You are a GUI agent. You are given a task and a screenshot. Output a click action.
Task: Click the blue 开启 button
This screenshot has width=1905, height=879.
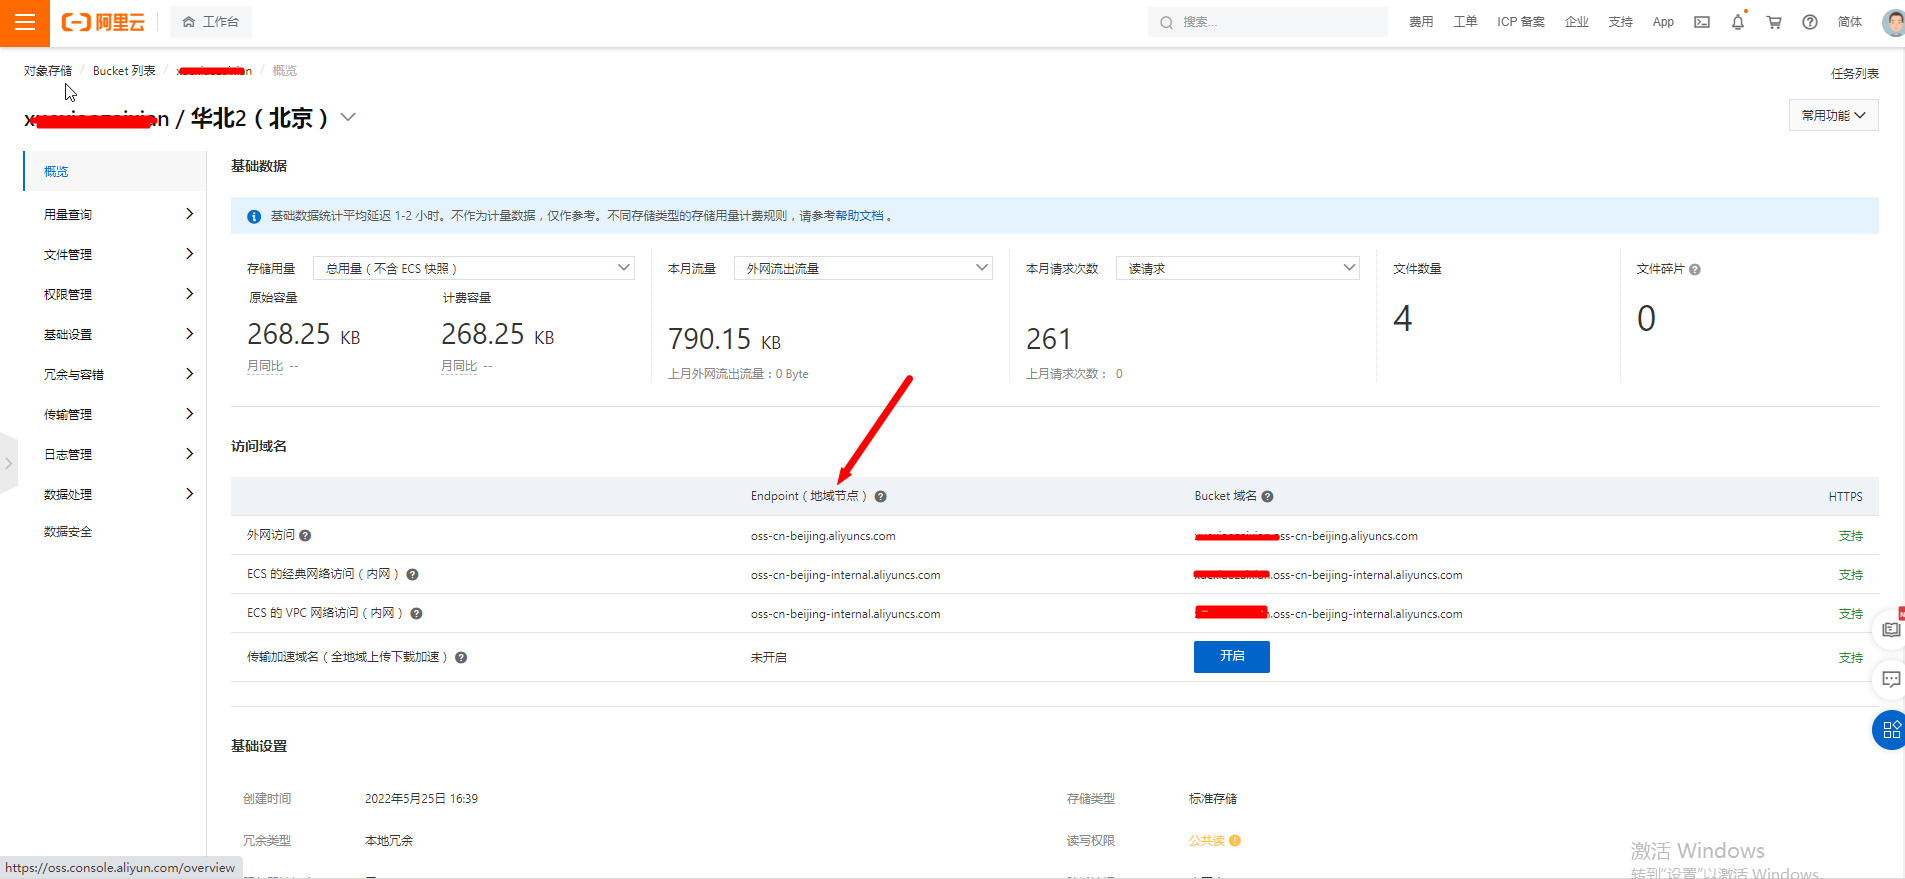click(1231, 657)
